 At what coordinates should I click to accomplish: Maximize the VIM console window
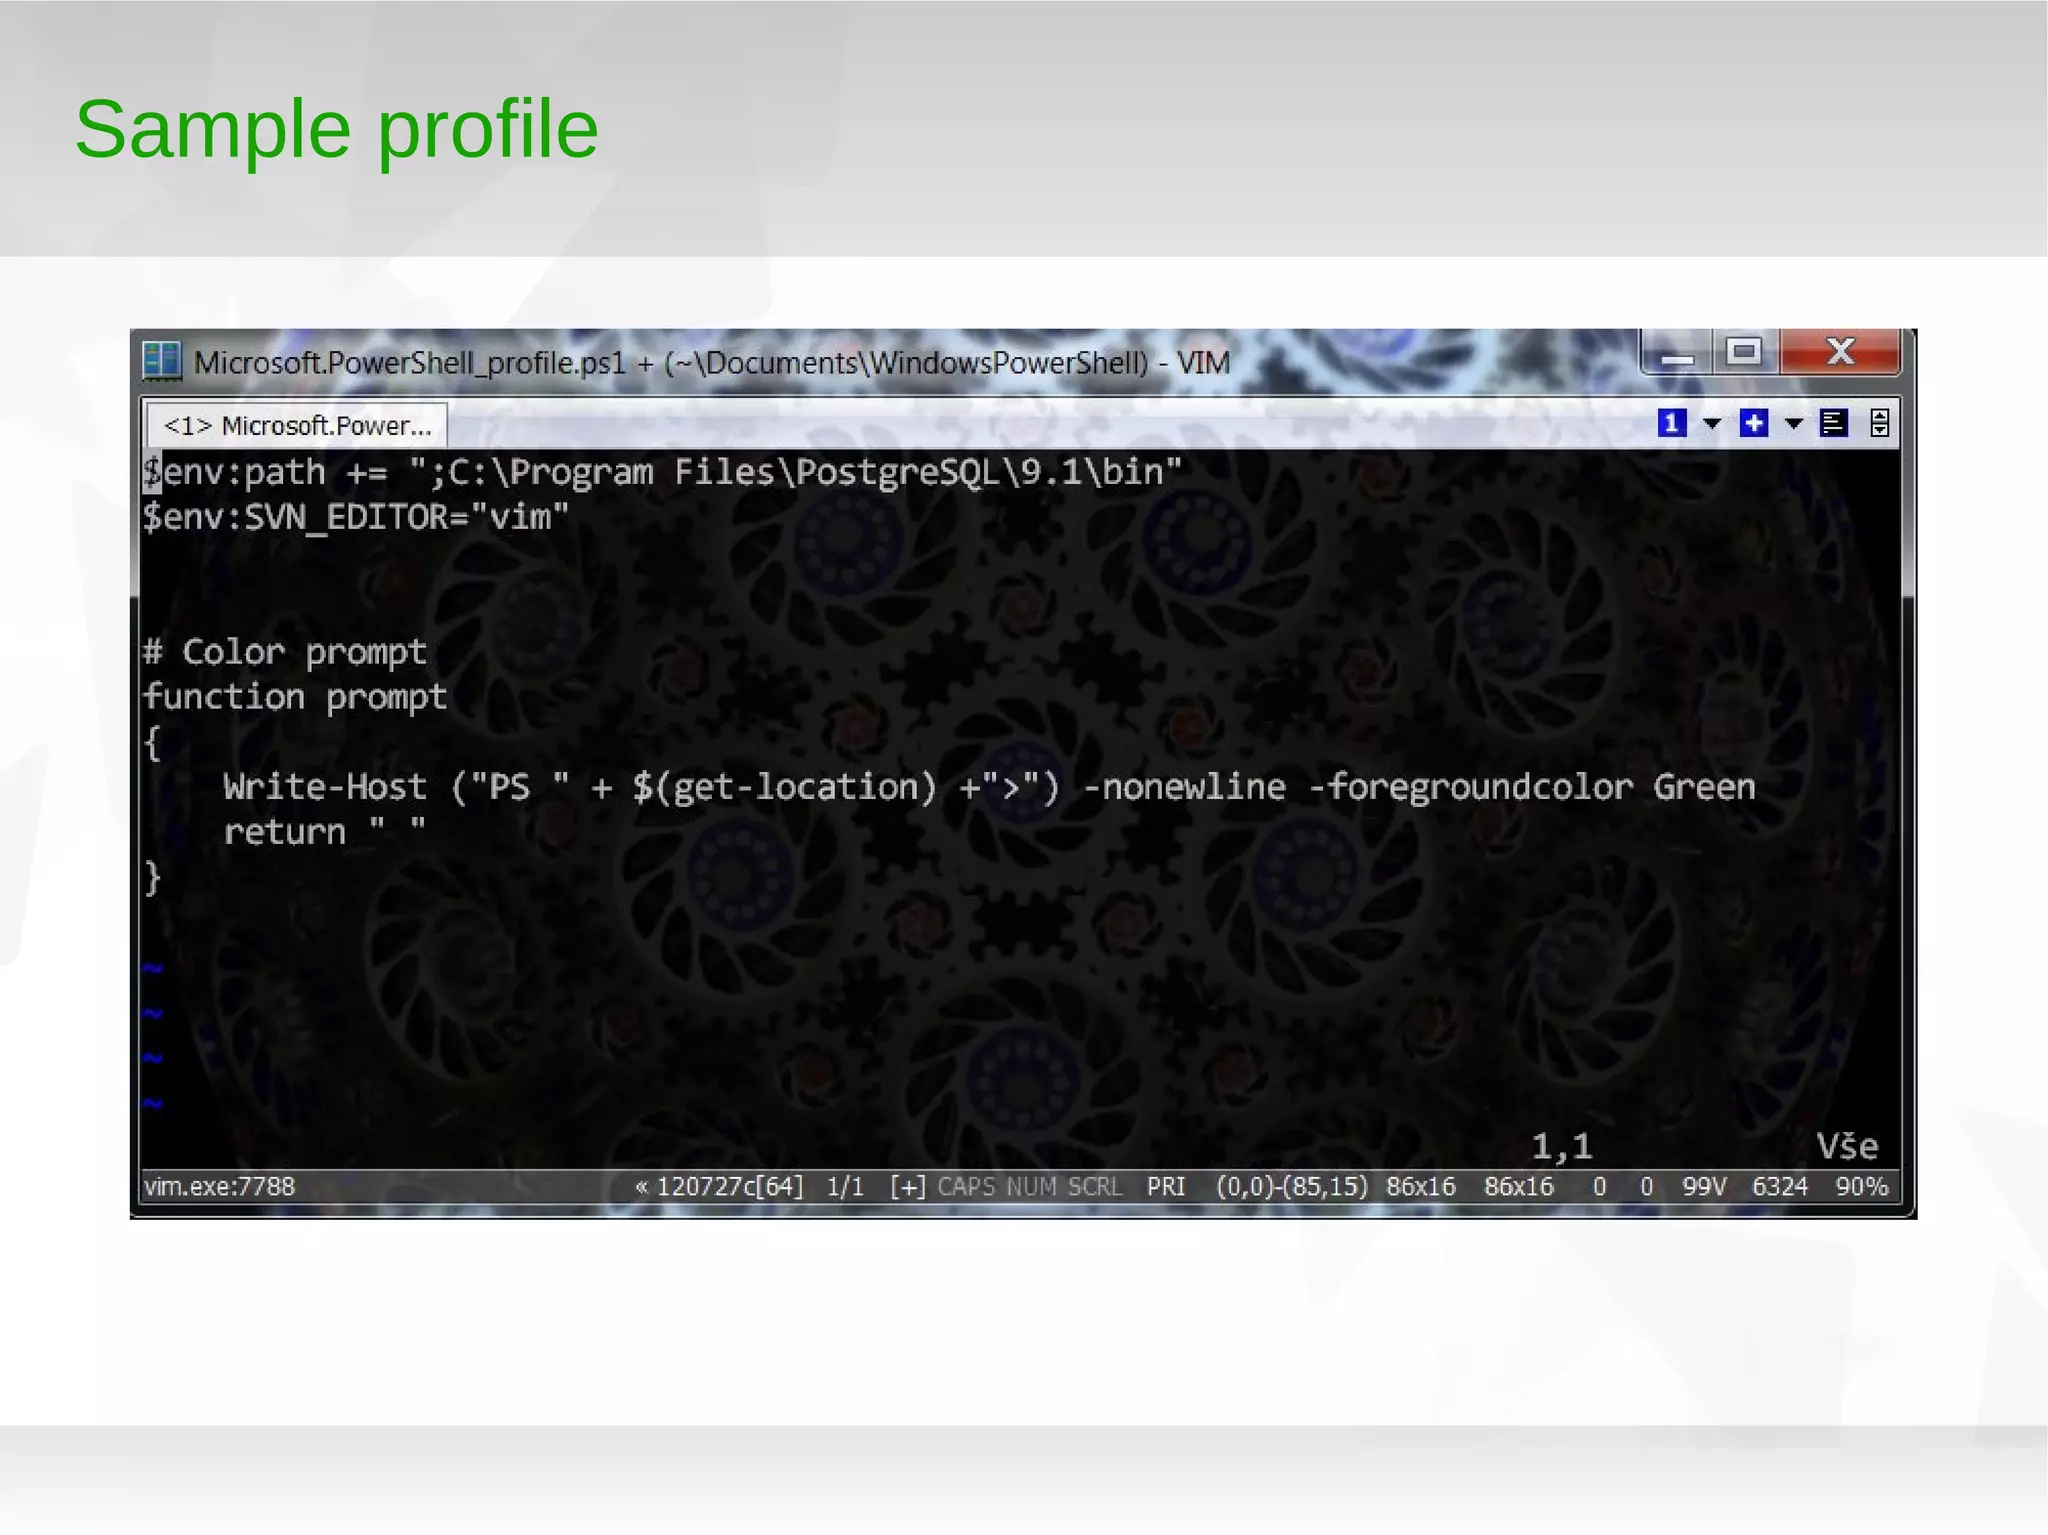point(1744,352)
